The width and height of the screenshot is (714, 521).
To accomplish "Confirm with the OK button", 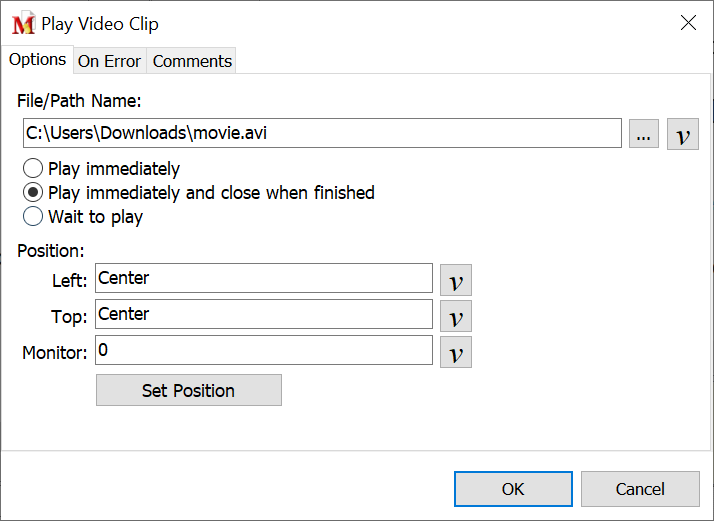I will (x=513, y=489).
